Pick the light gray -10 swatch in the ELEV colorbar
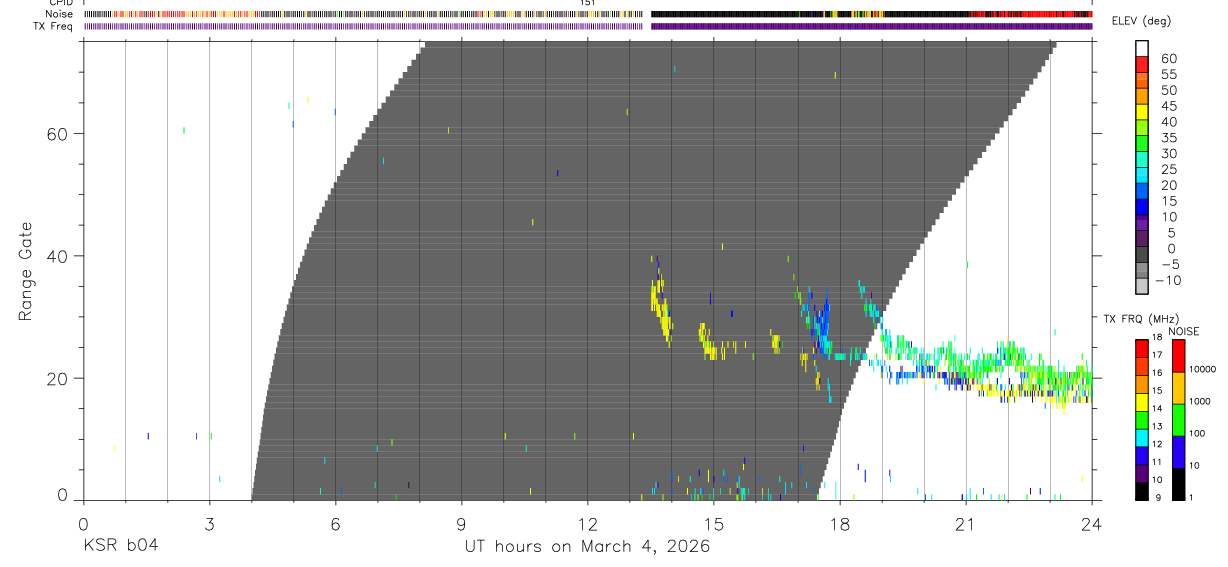The width and height of the screenshot is (1228, 567). coord(1142,287)
